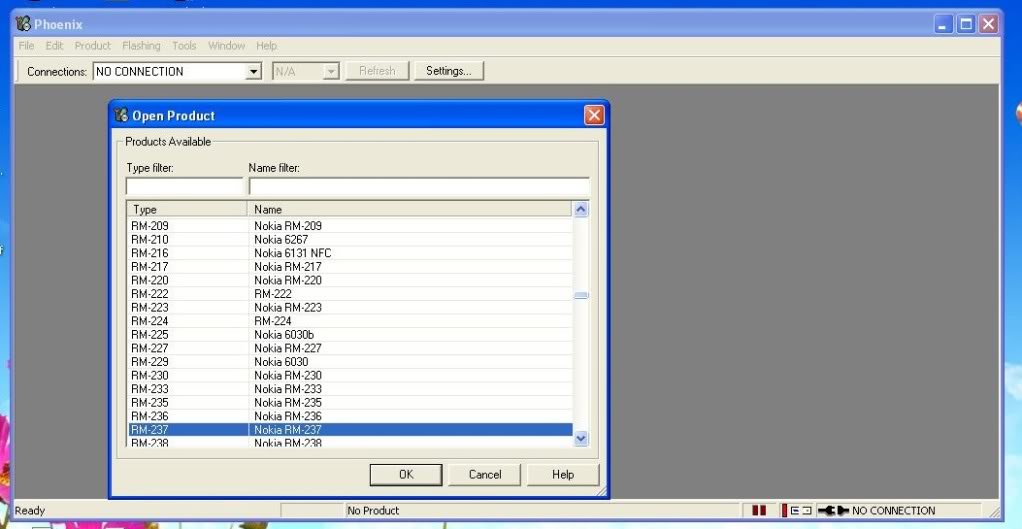1022x529 pixels.
Task: Click No Product in status bar
Action: tap(373, 511)
